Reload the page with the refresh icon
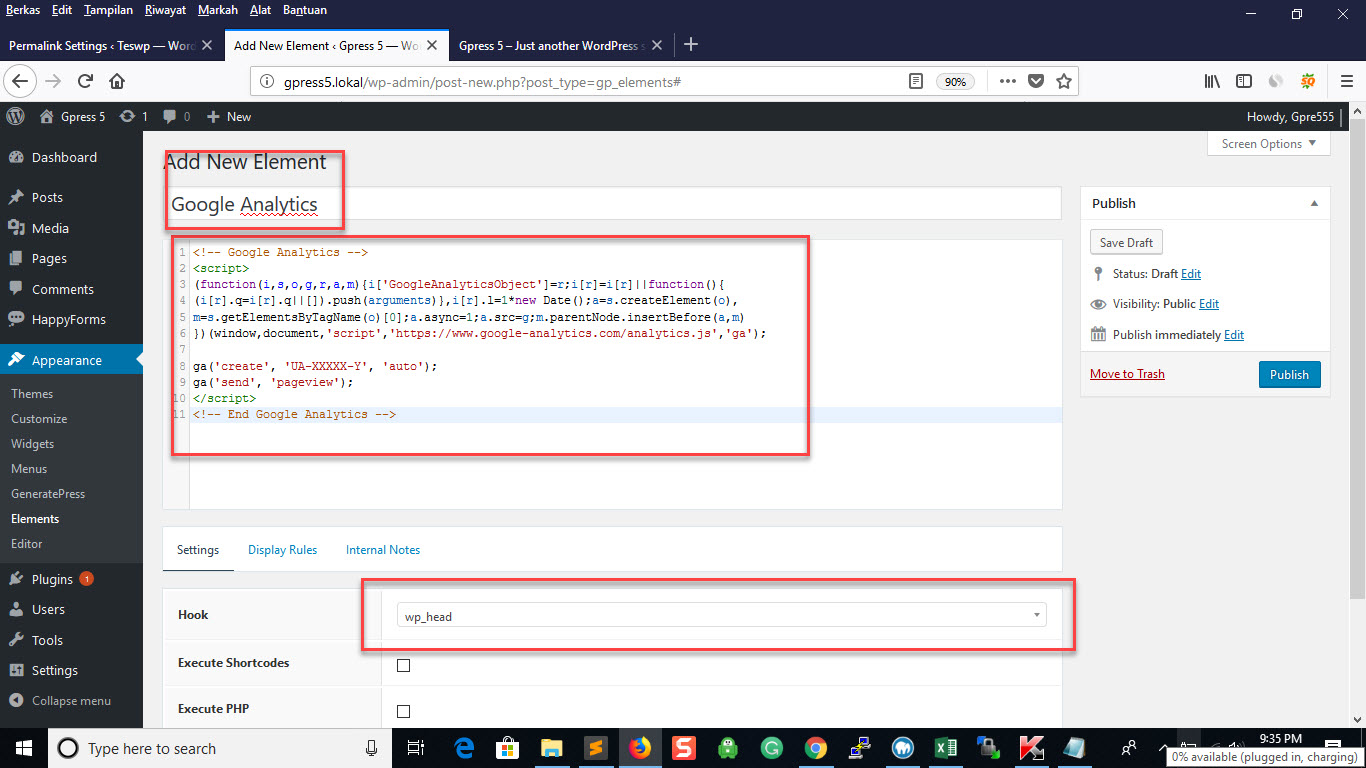Image resolution: width=1366 pixels, height=768 pixels. click(x=85, y=82)
